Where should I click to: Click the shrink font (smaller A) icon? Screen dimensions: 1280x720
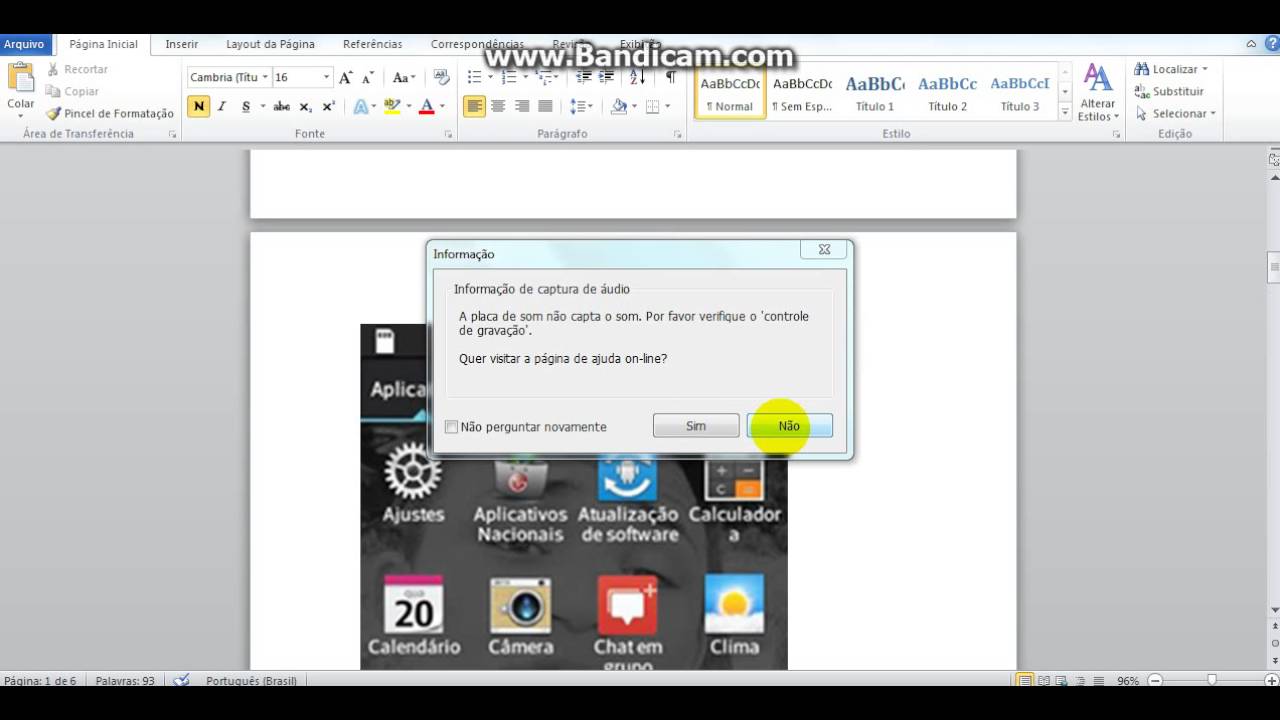pyautogui.click(x=368, y=77)
